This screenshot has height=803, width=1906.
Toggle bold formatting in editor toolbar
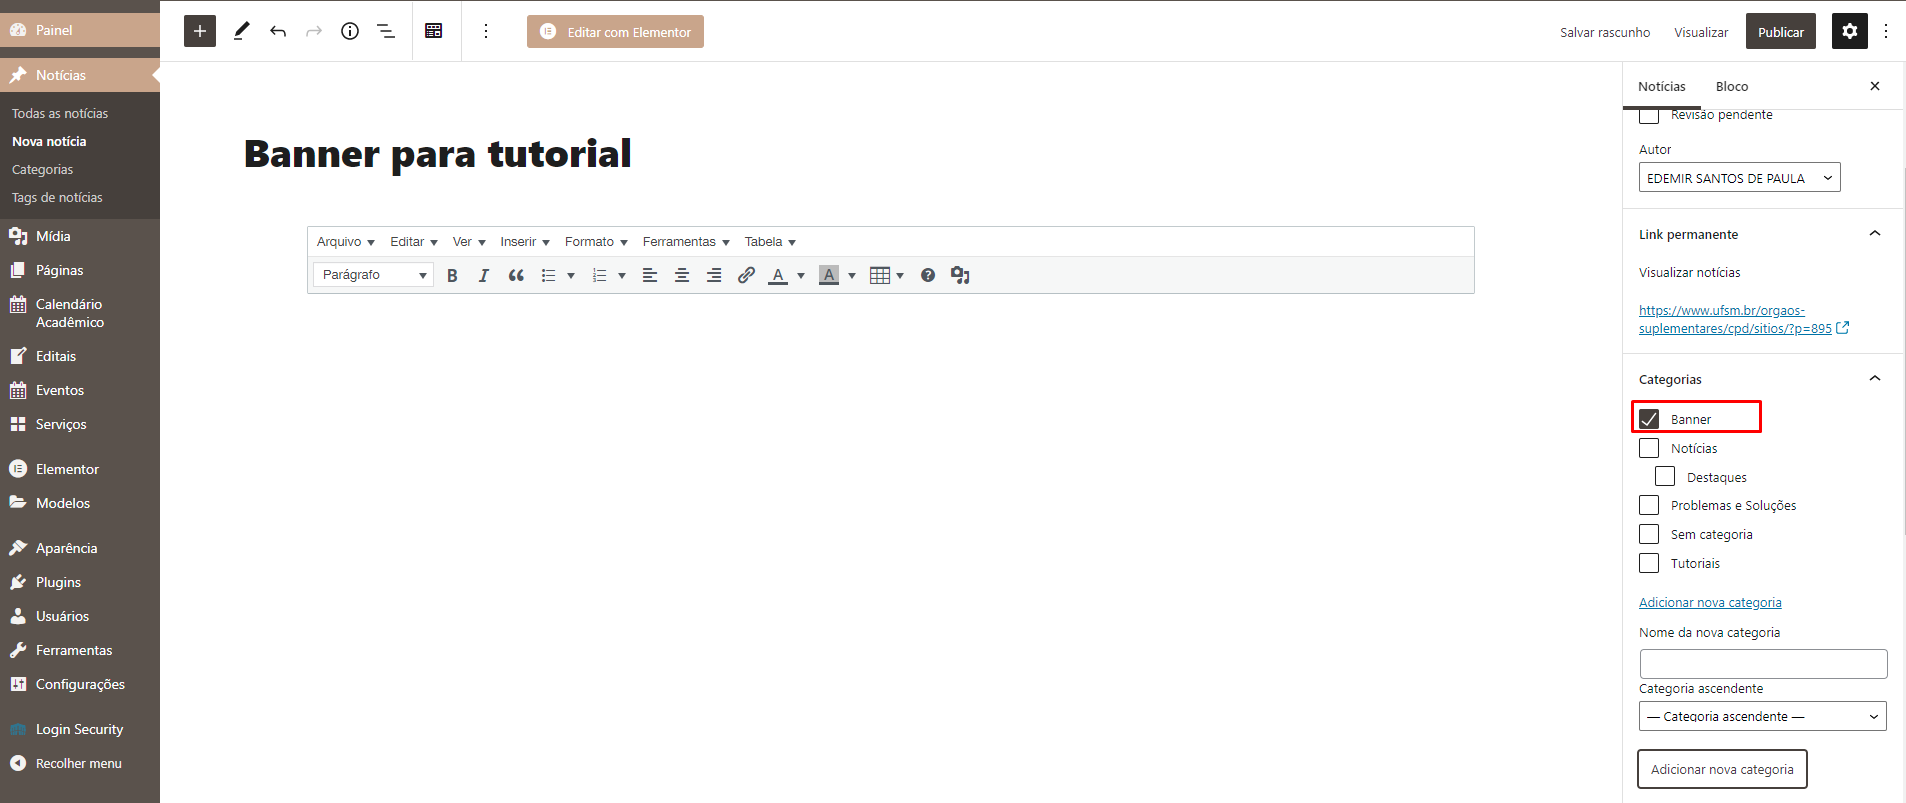(x=452, y=275)
